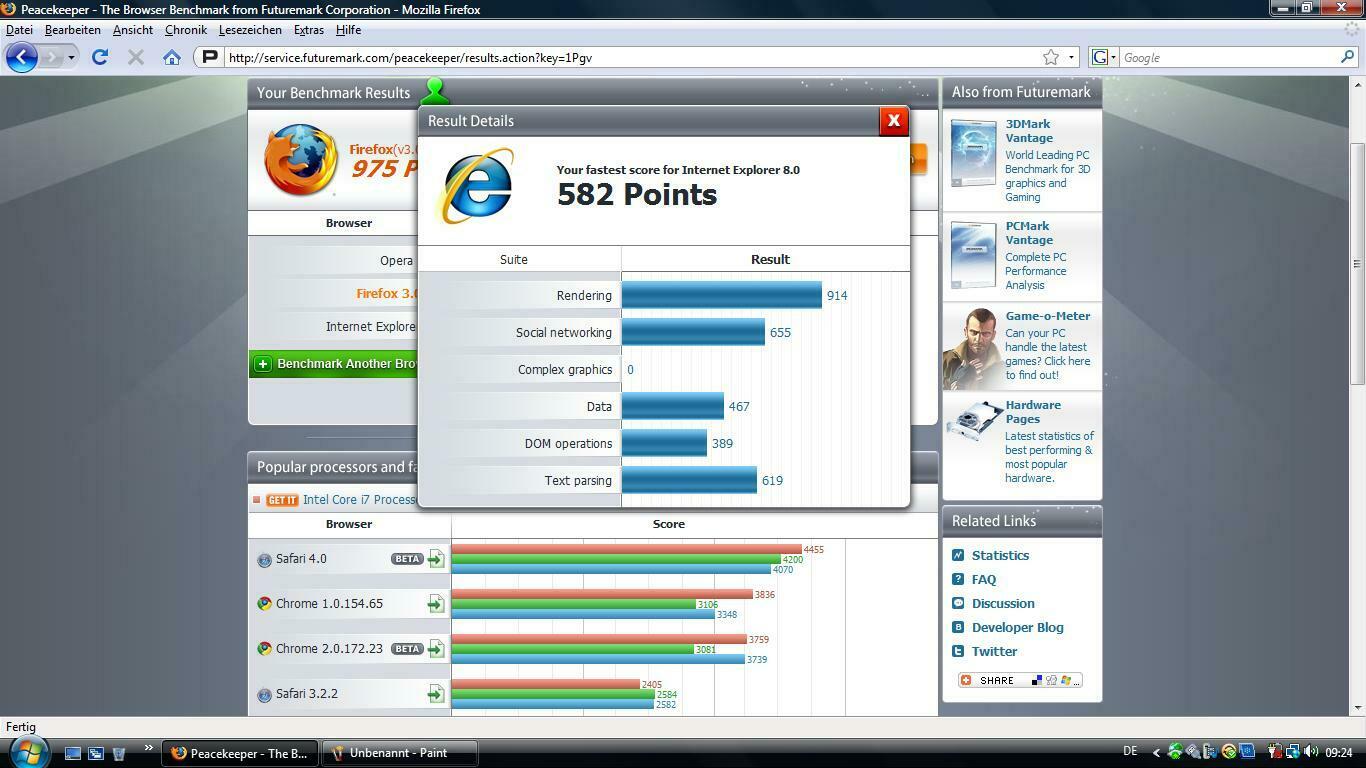Switch to Unbenannt - Paint in taskbar
This screenshot has height=768, width=1366.
[398, 753]
